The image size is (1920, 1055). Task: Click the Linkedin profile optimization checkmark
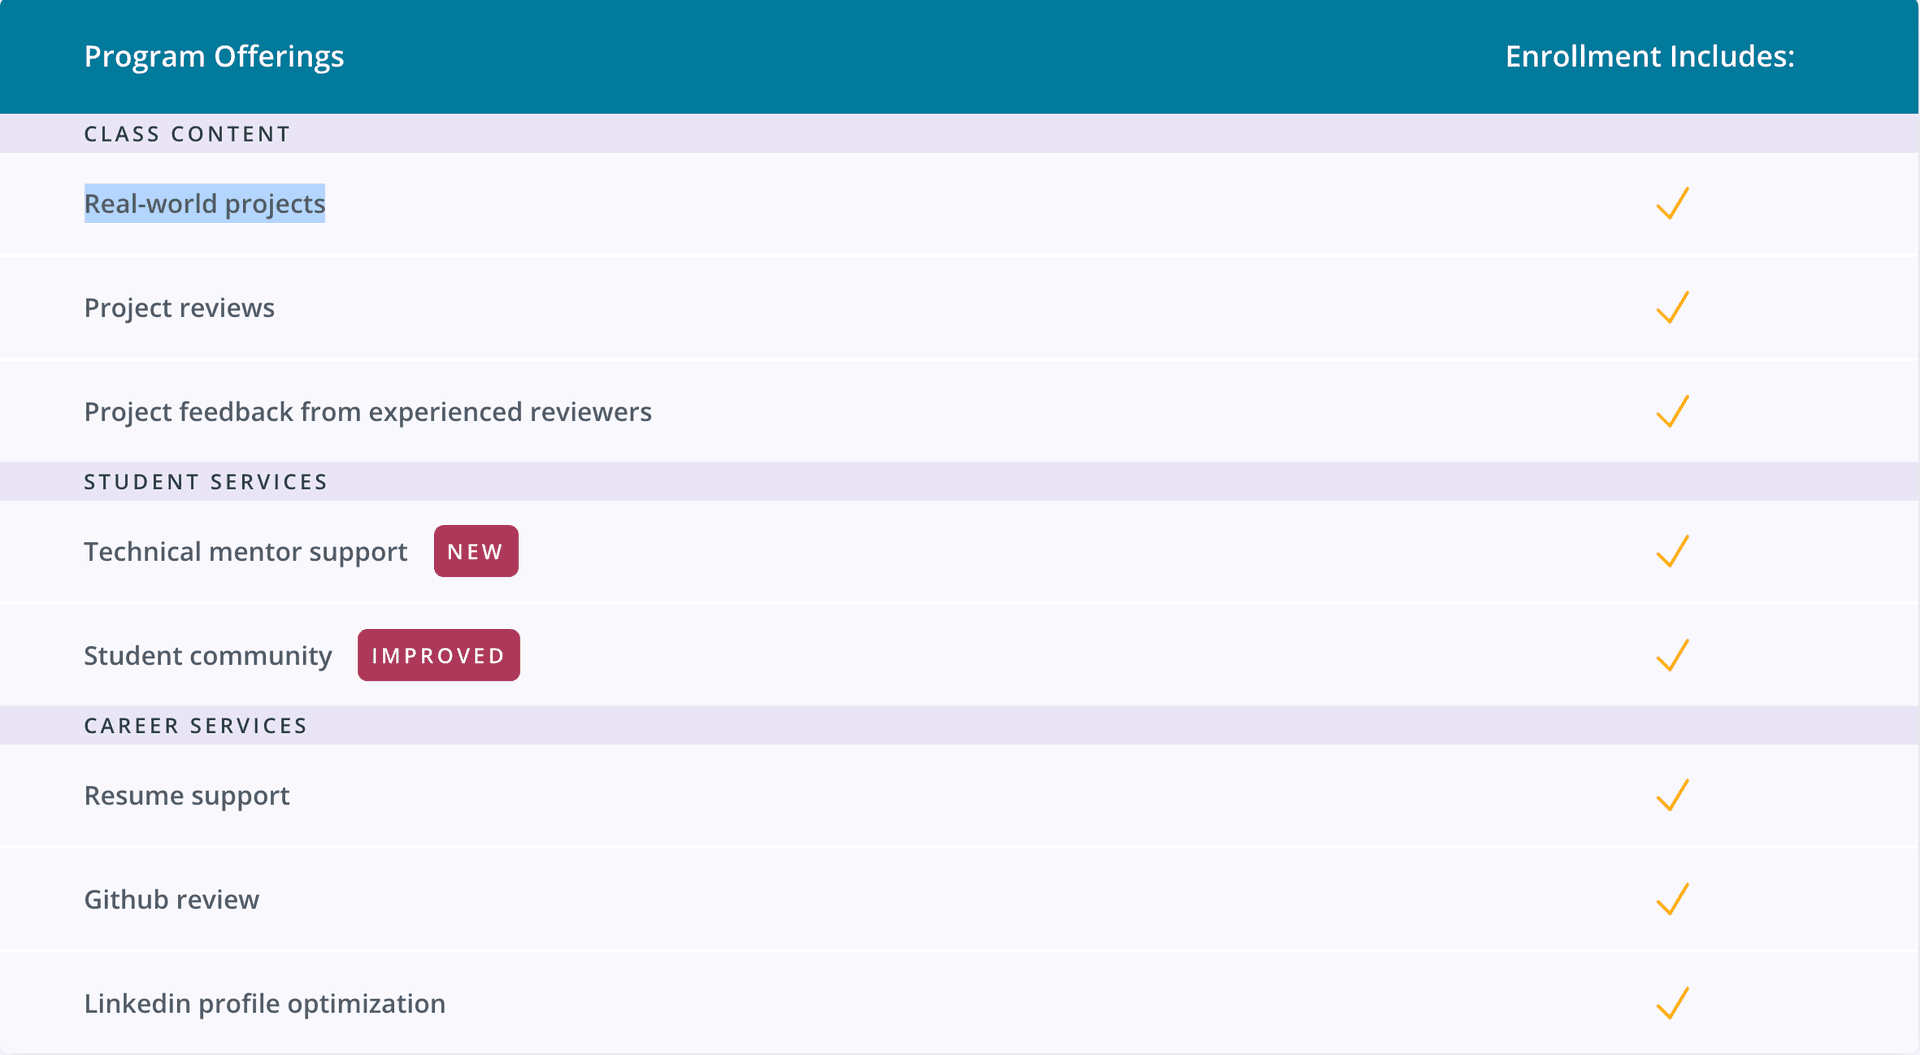point(1672,1004)
